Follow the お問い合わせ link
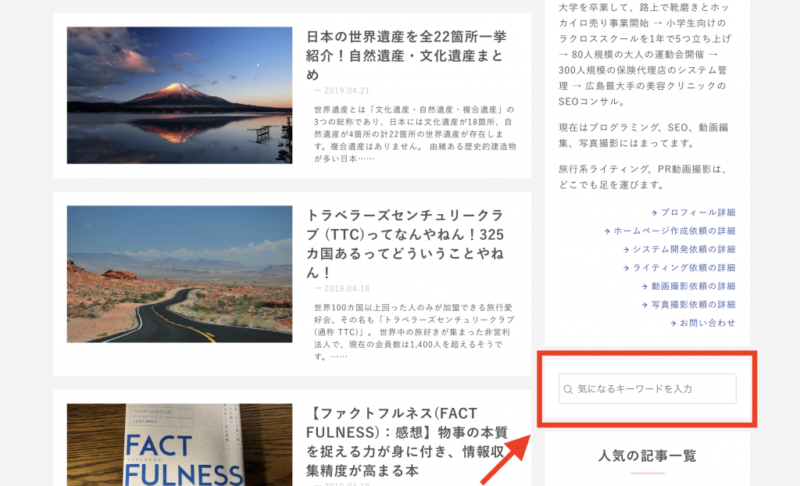Viewport: 800px width, 486px height. coord(708,322)
